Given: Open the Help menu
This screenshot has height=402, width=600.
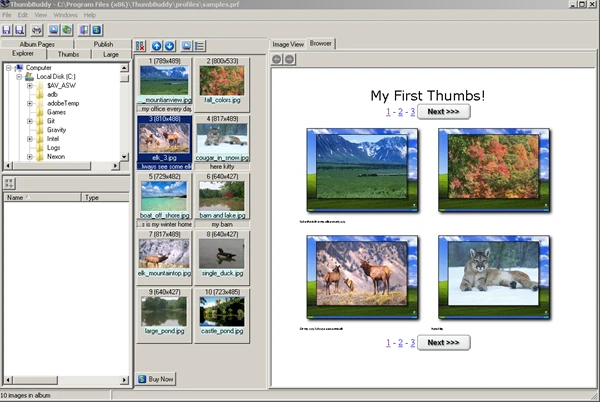Looking at the screenshot, I should [90, 15].
